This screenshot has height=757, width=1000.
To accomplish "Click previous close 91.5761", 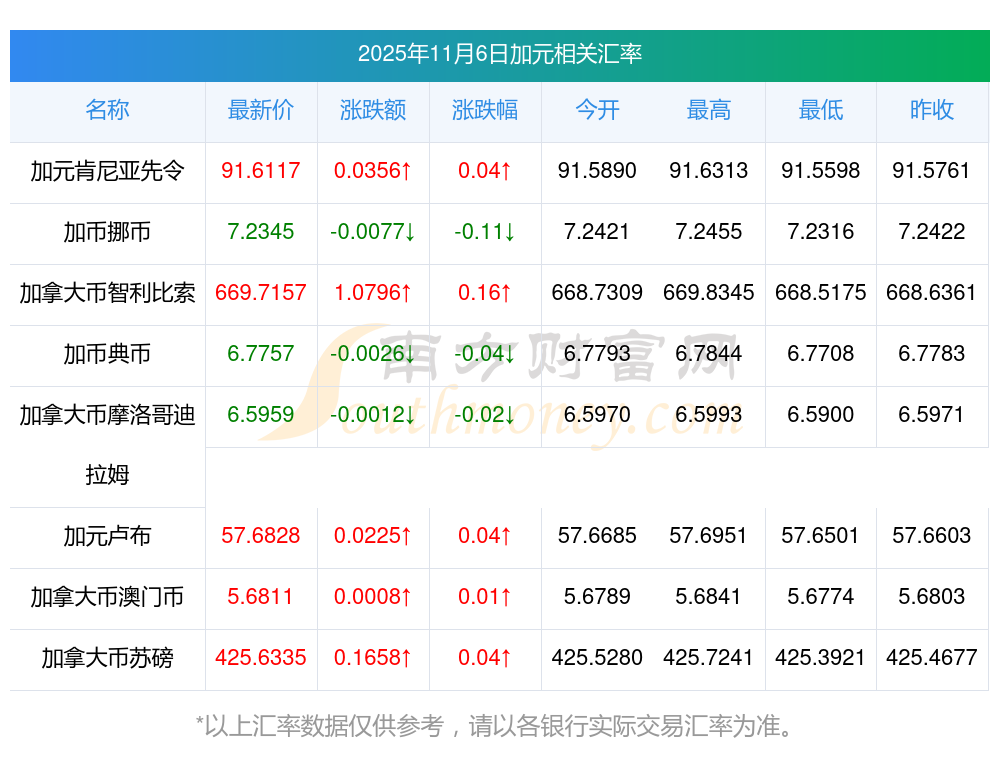I will pyautogui.click(x=932, y=171).
